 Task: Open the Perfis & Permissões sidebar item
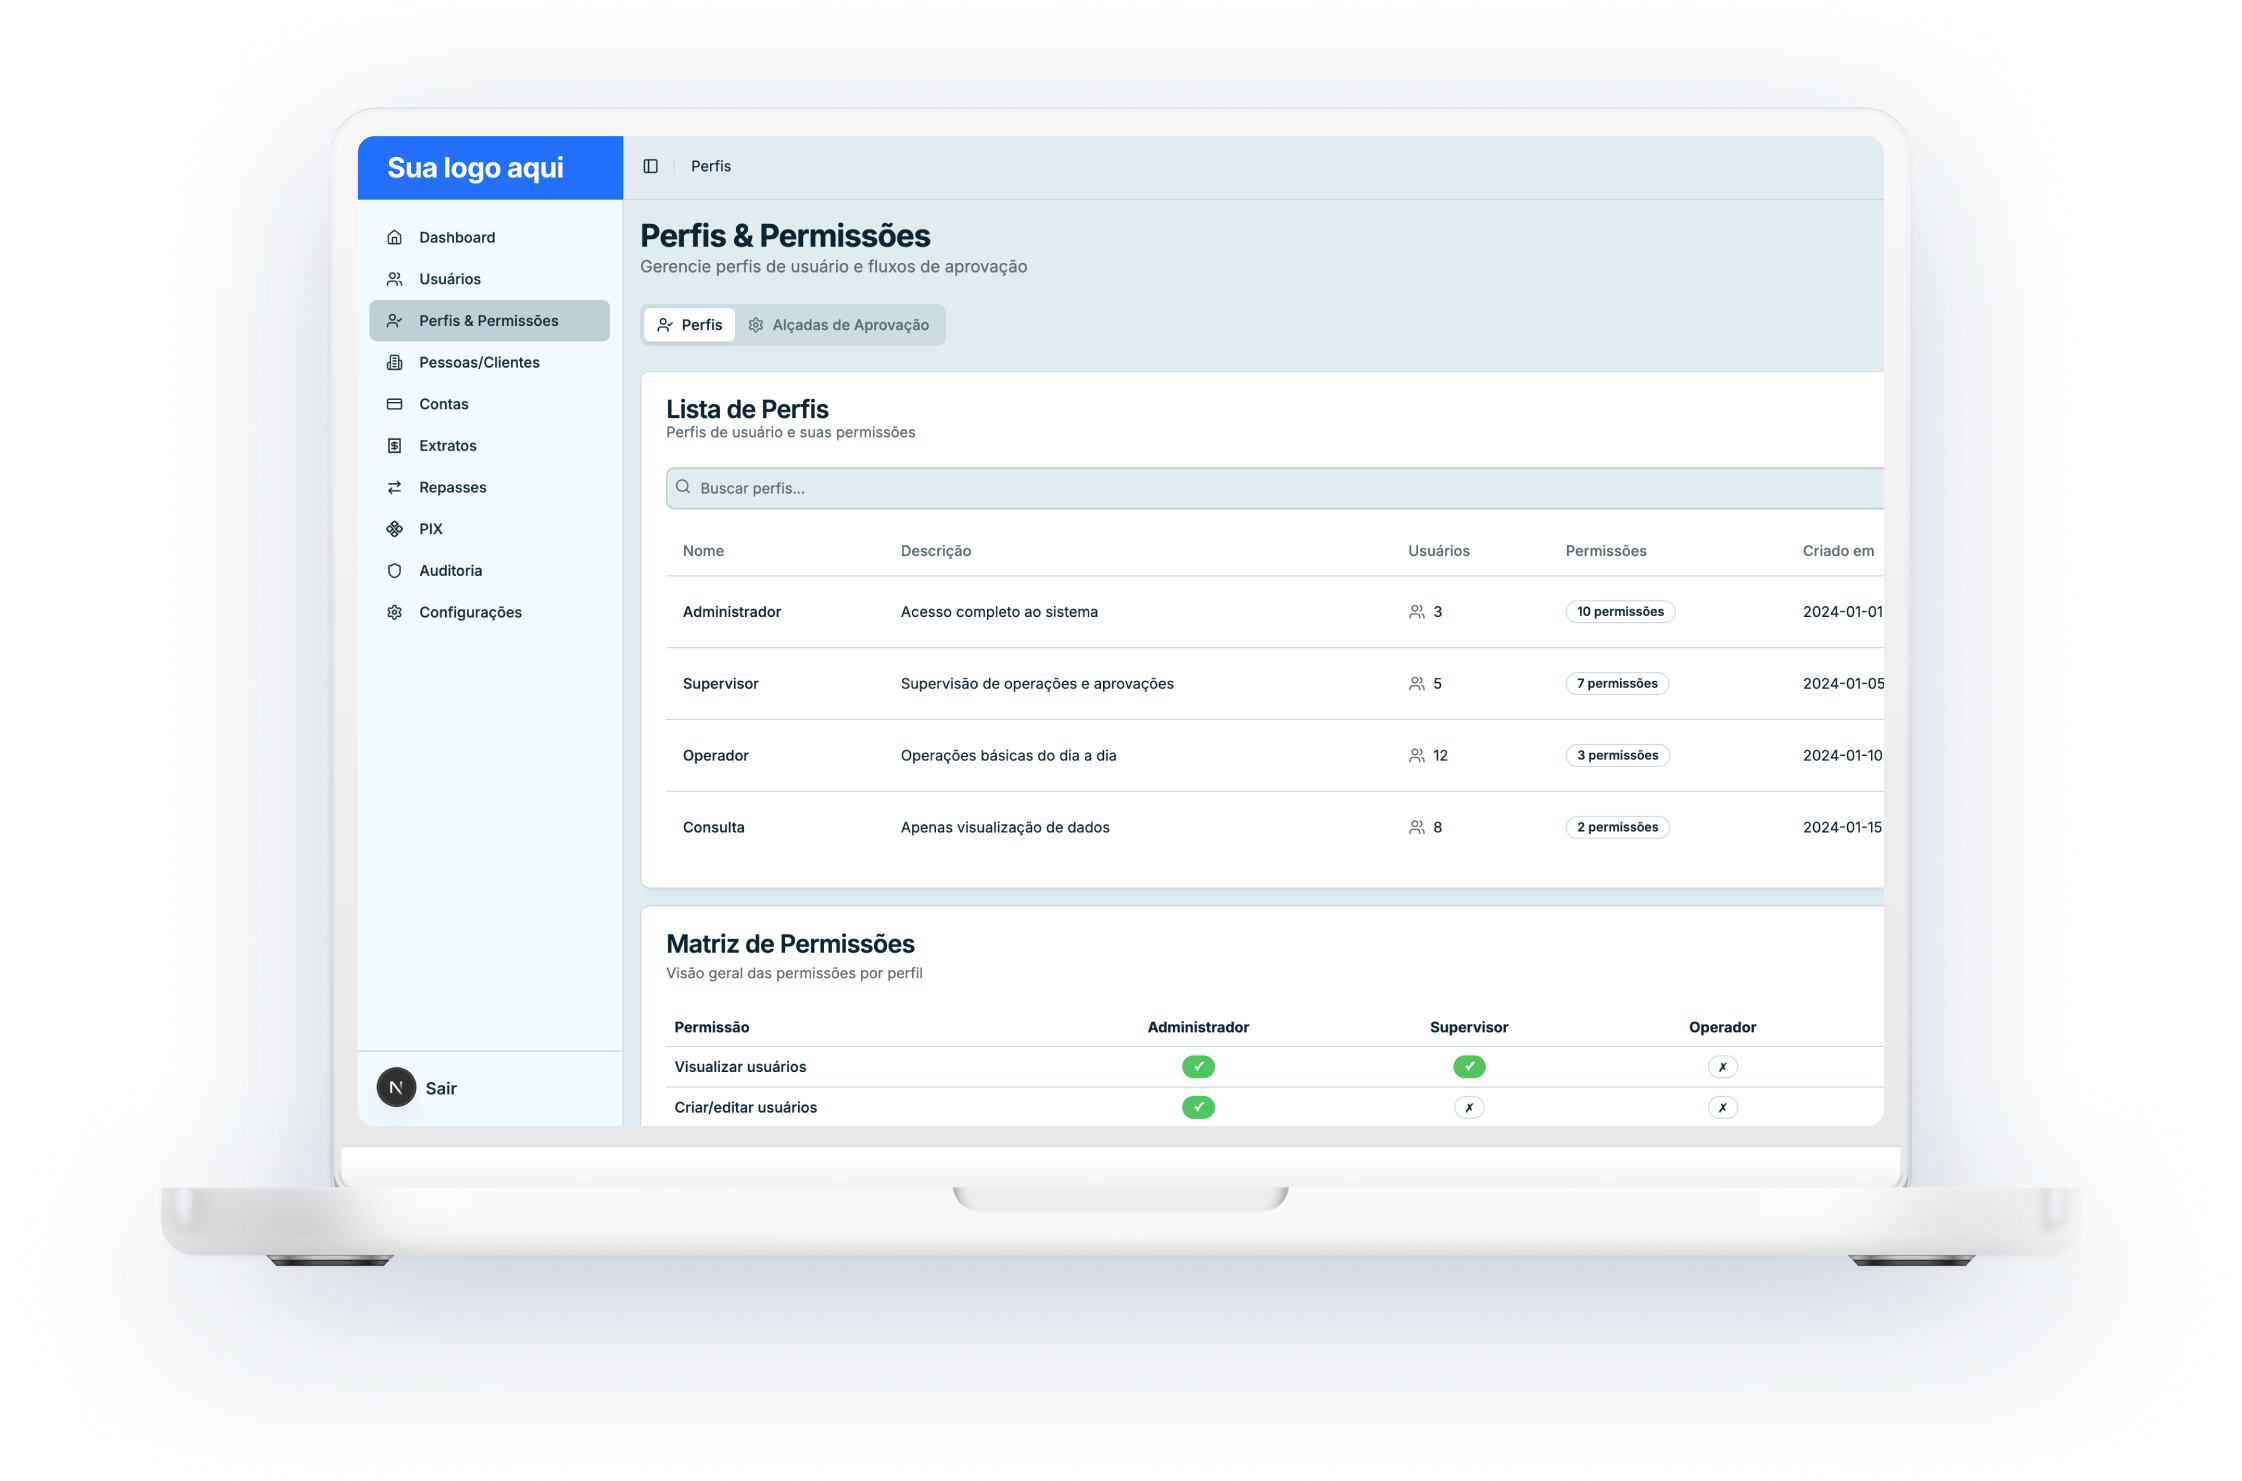coord(489,321)
